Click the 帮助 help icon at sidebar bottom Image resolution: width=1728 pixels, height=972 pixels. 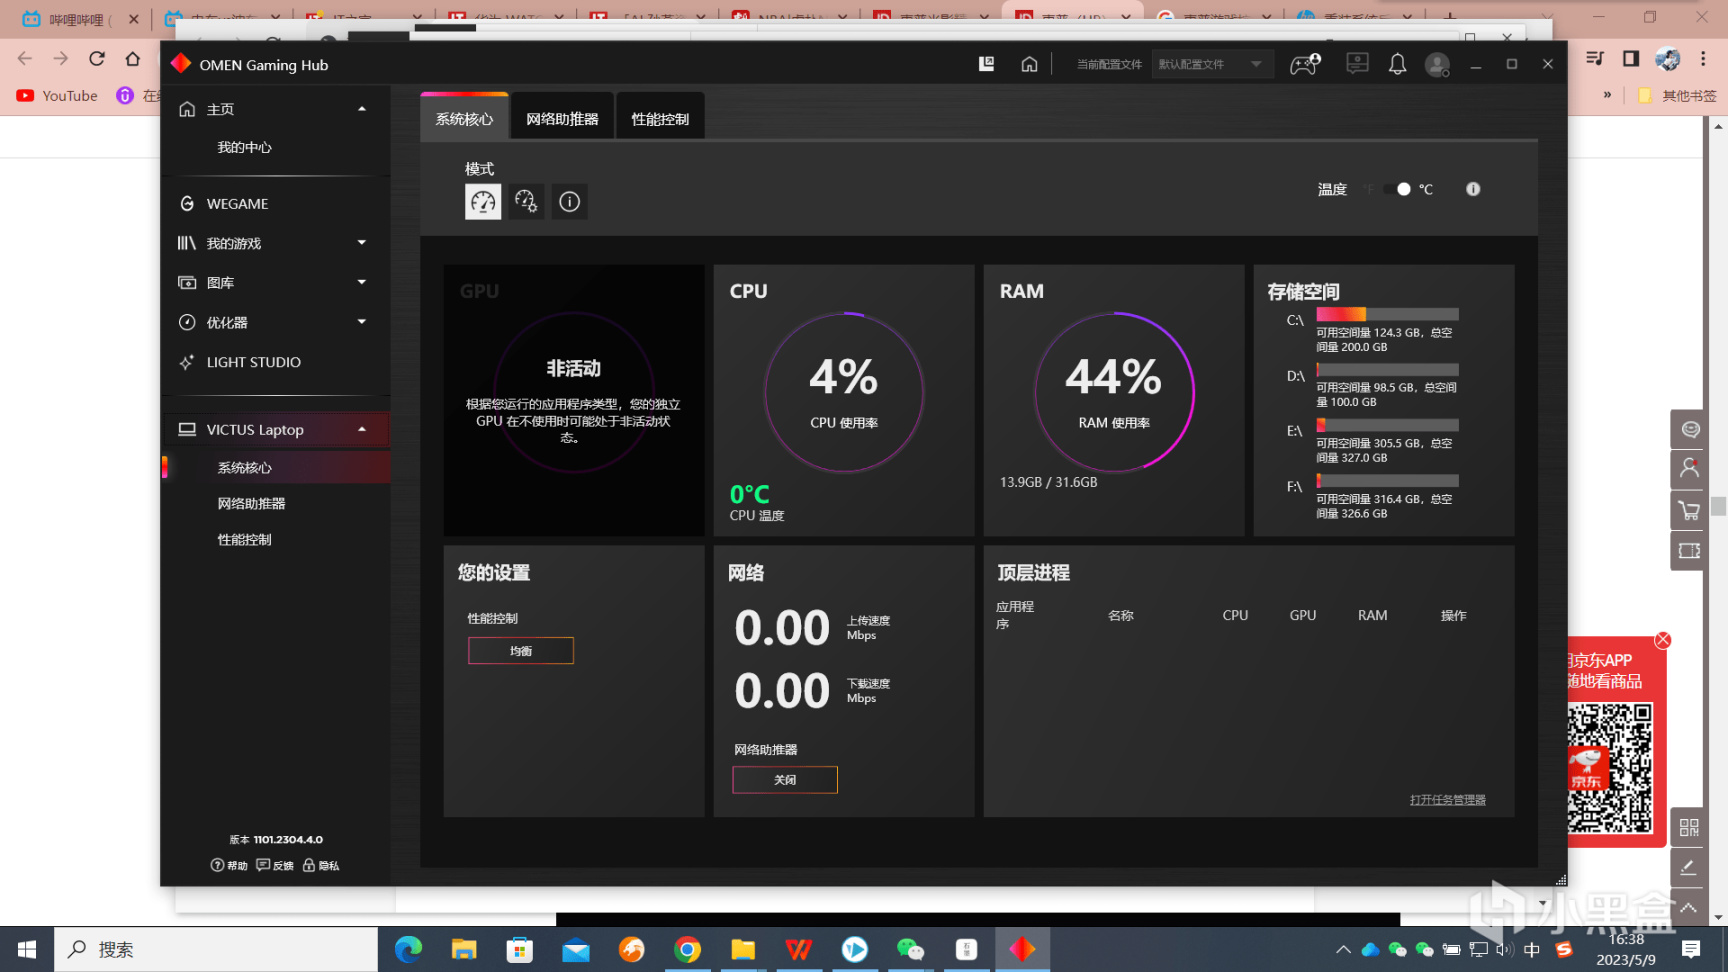(217, 865)
